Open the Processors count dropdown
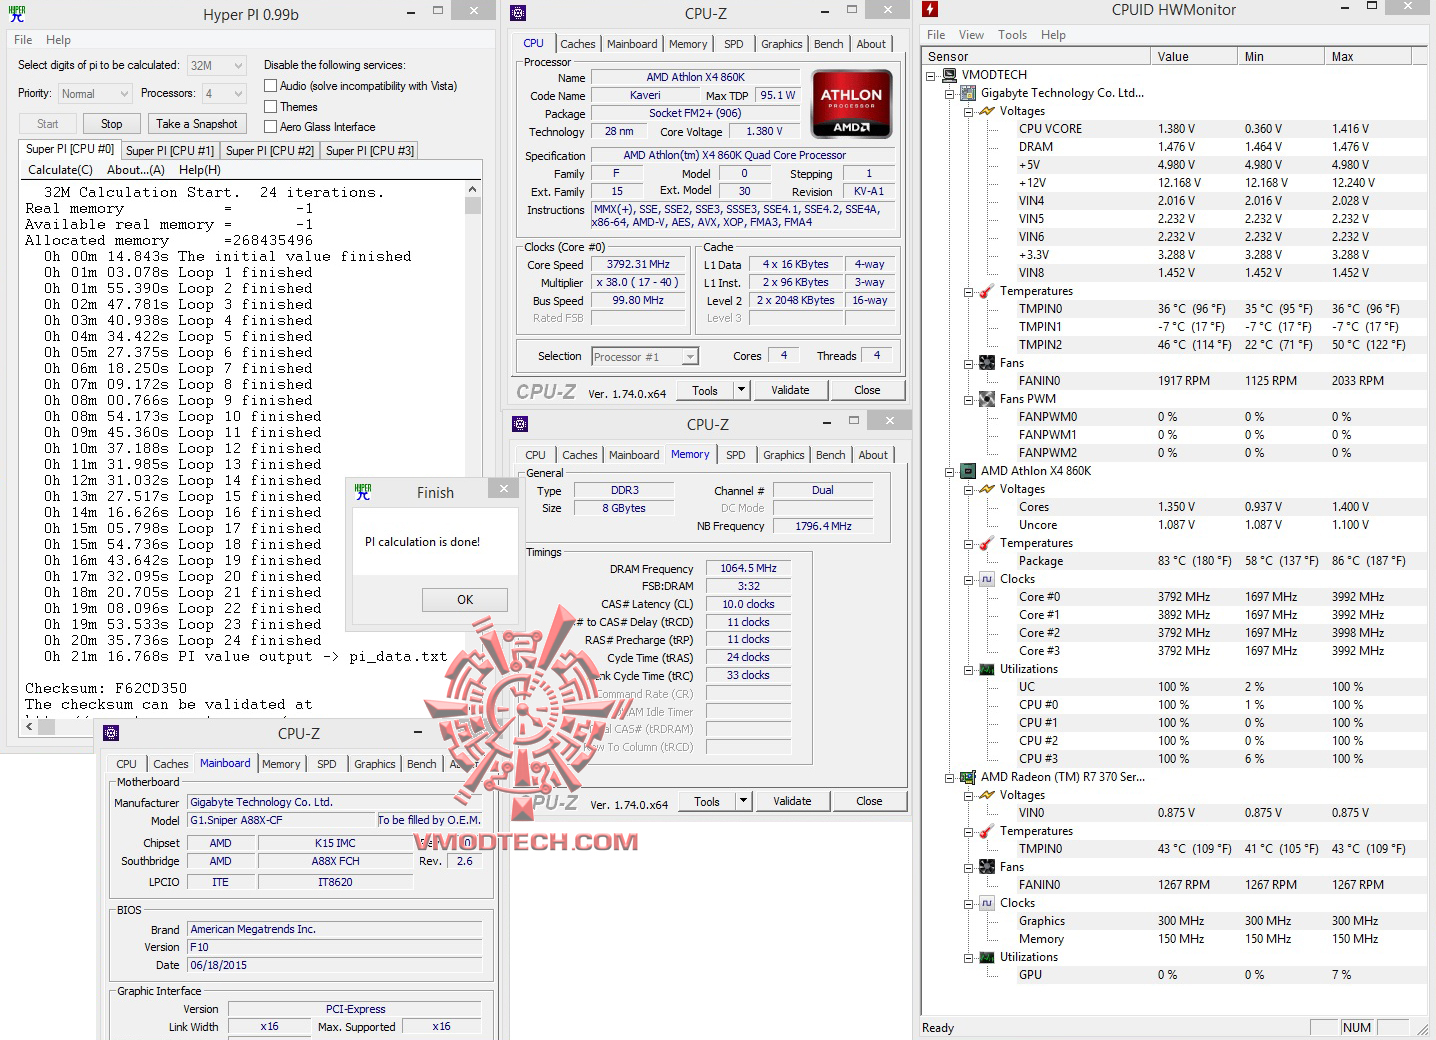 (224, 94)
